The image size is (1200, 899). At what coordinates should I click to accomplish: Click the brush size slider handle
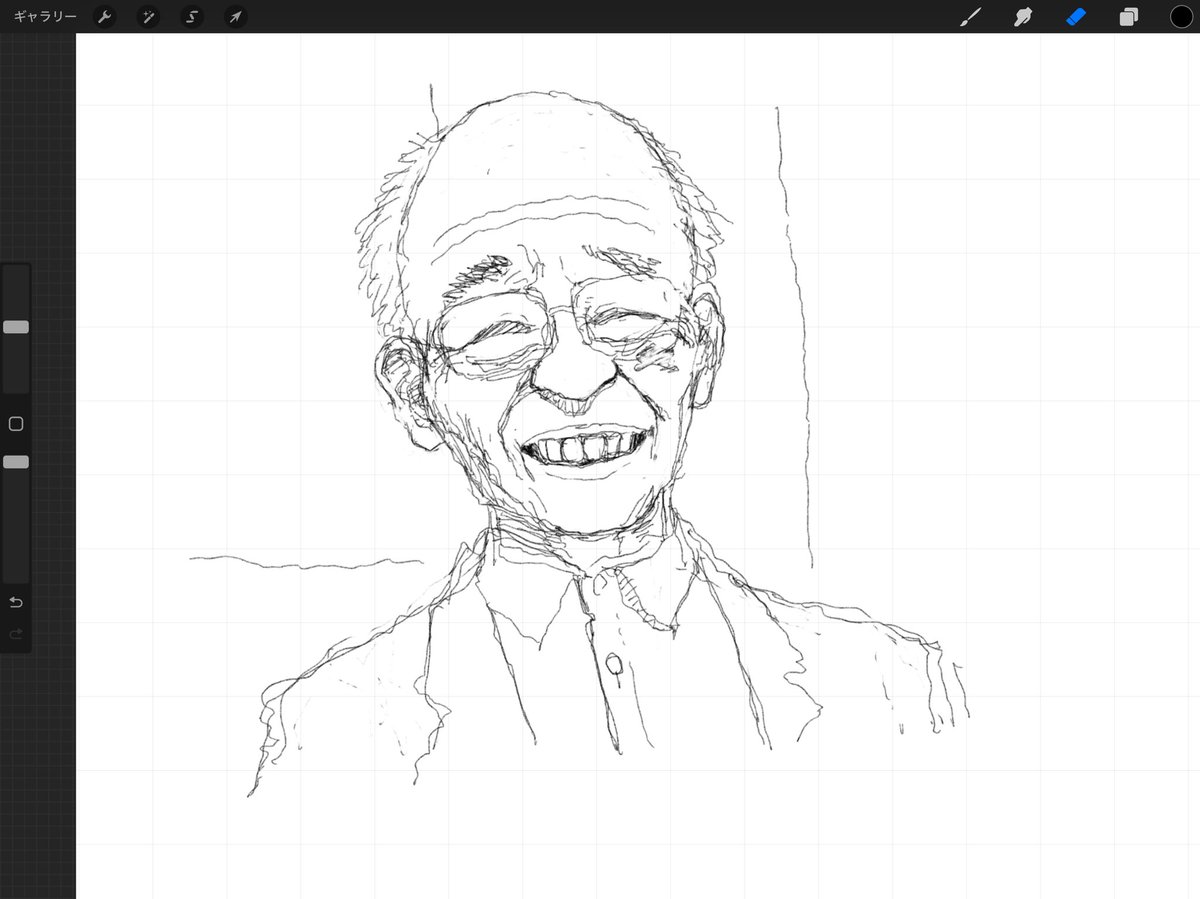tap(16, 327)
